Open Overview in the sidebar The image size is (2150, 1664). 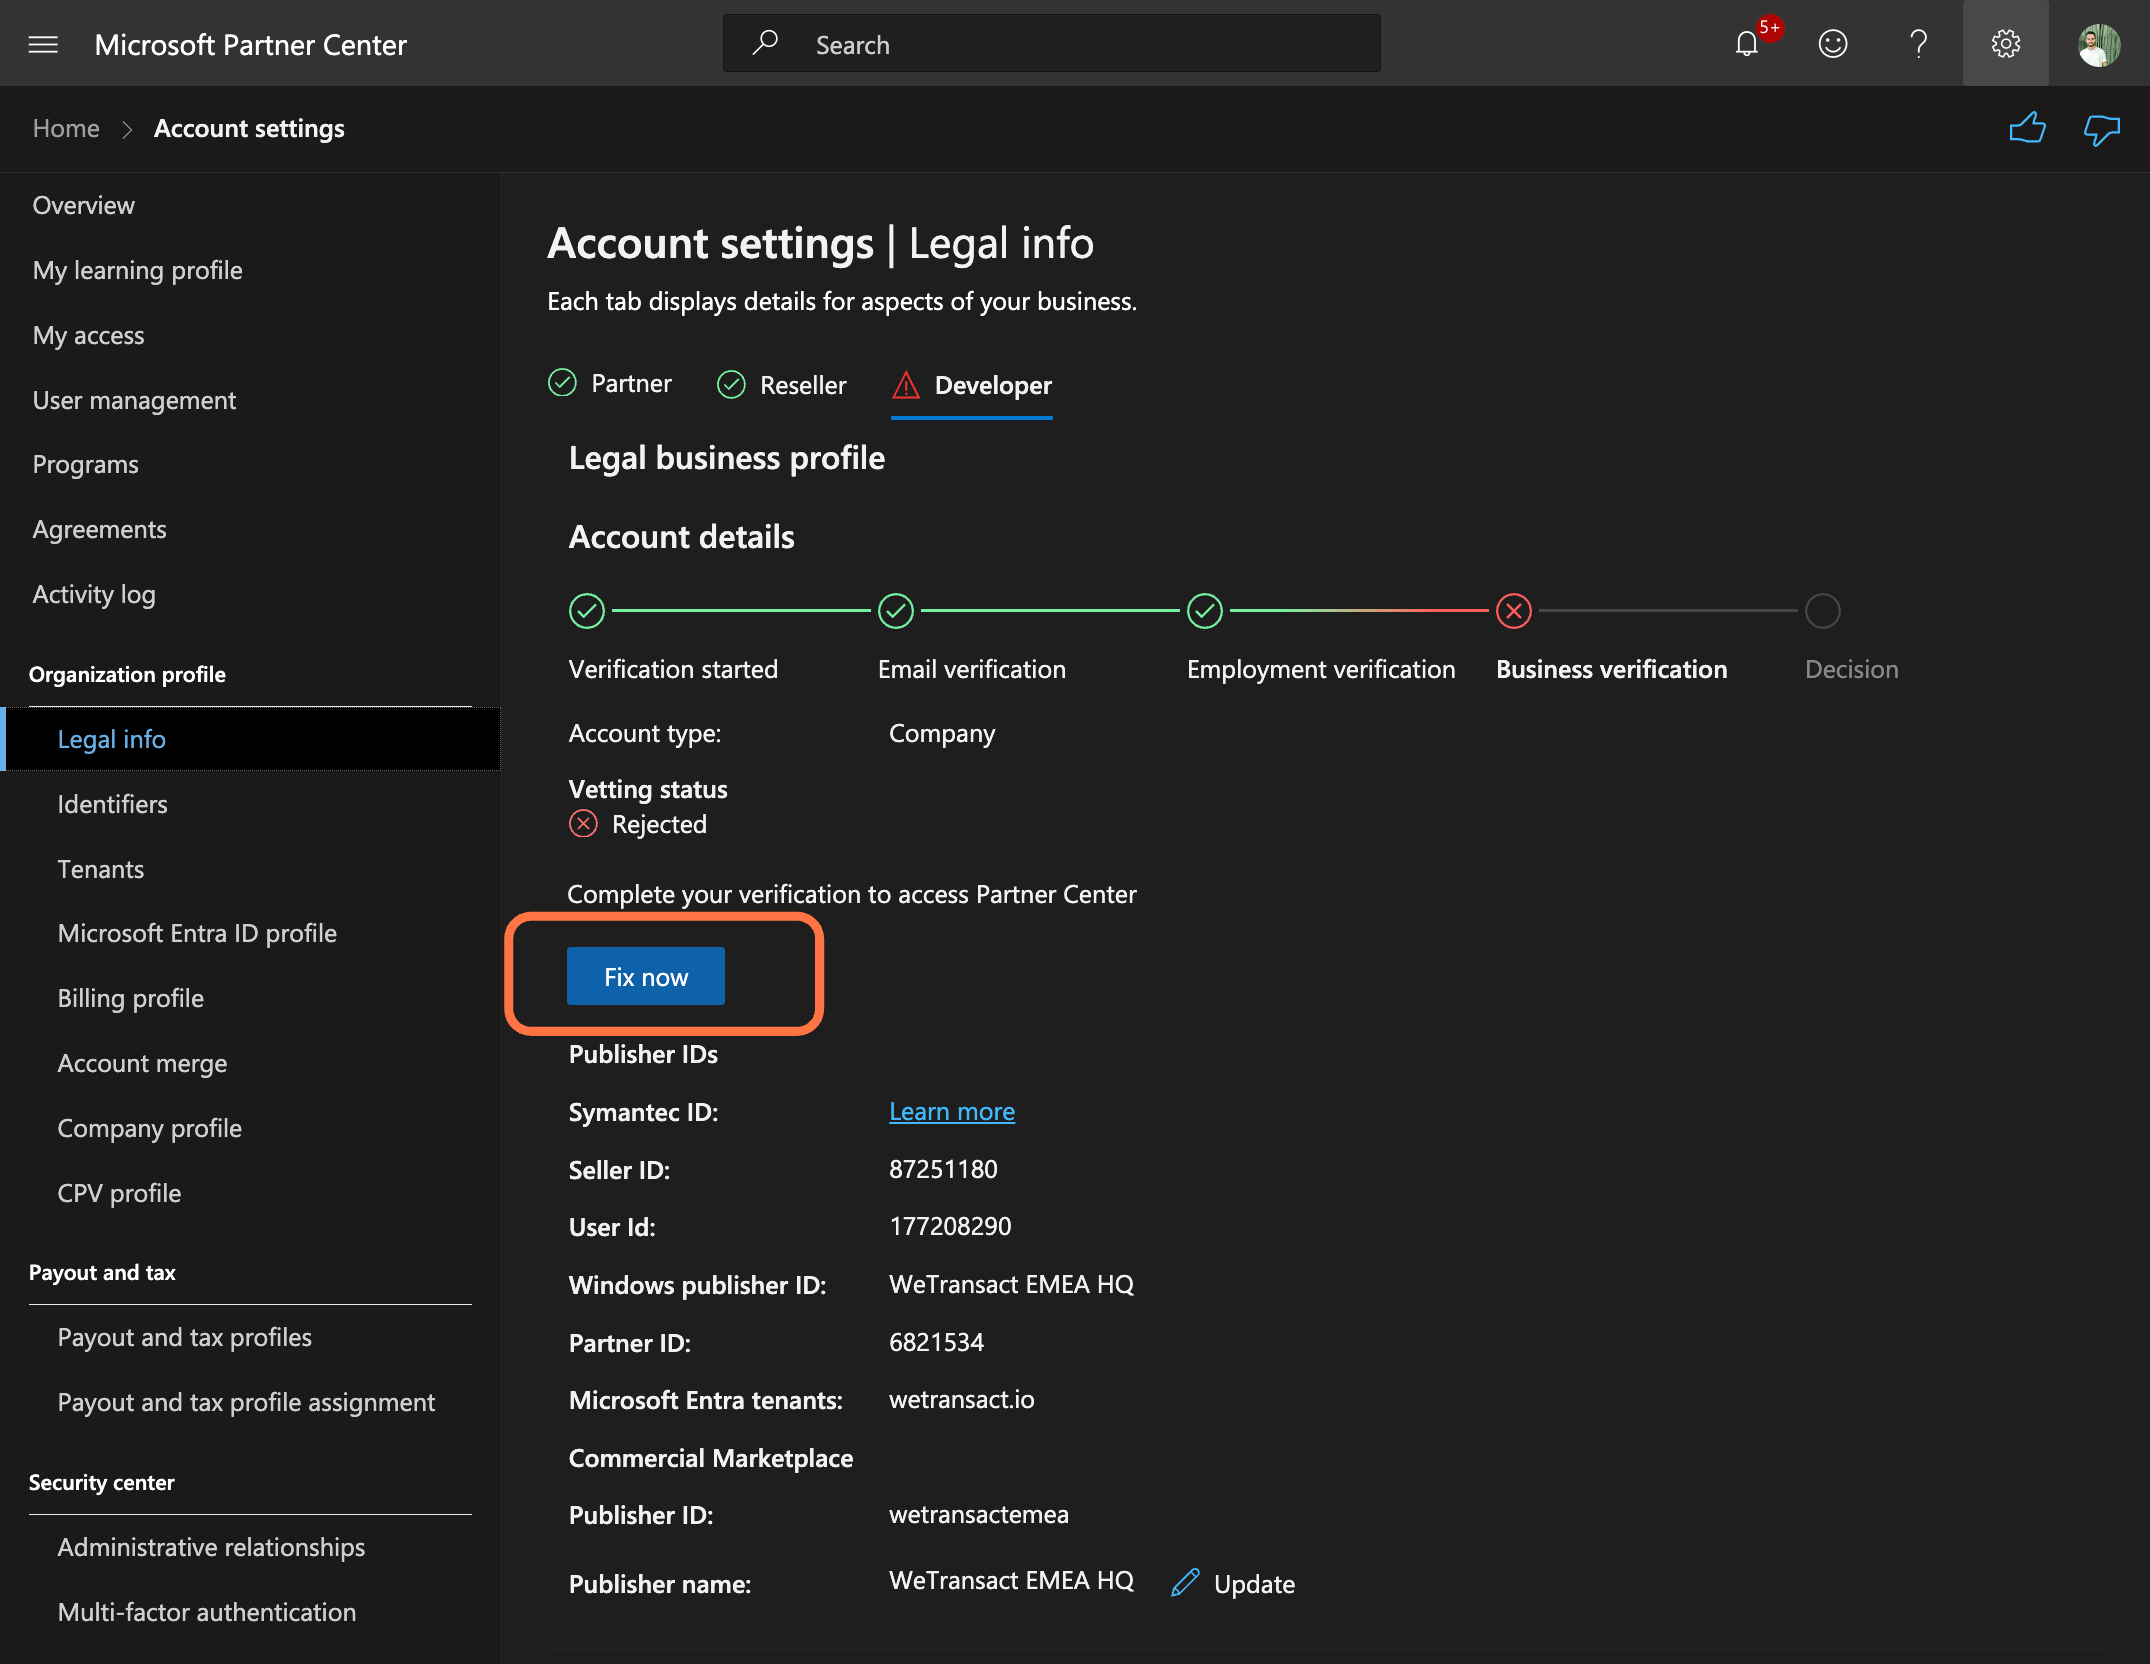click(83, 205)
